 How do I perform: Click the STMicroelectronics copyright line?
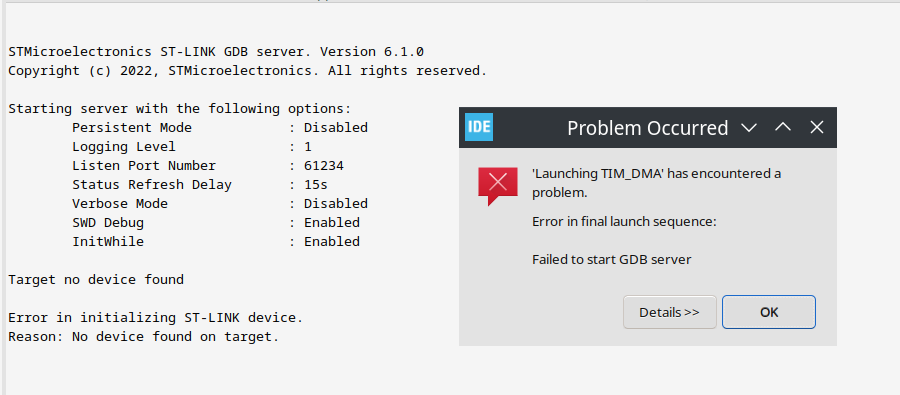pyautogui.click(x=247, y=71)
